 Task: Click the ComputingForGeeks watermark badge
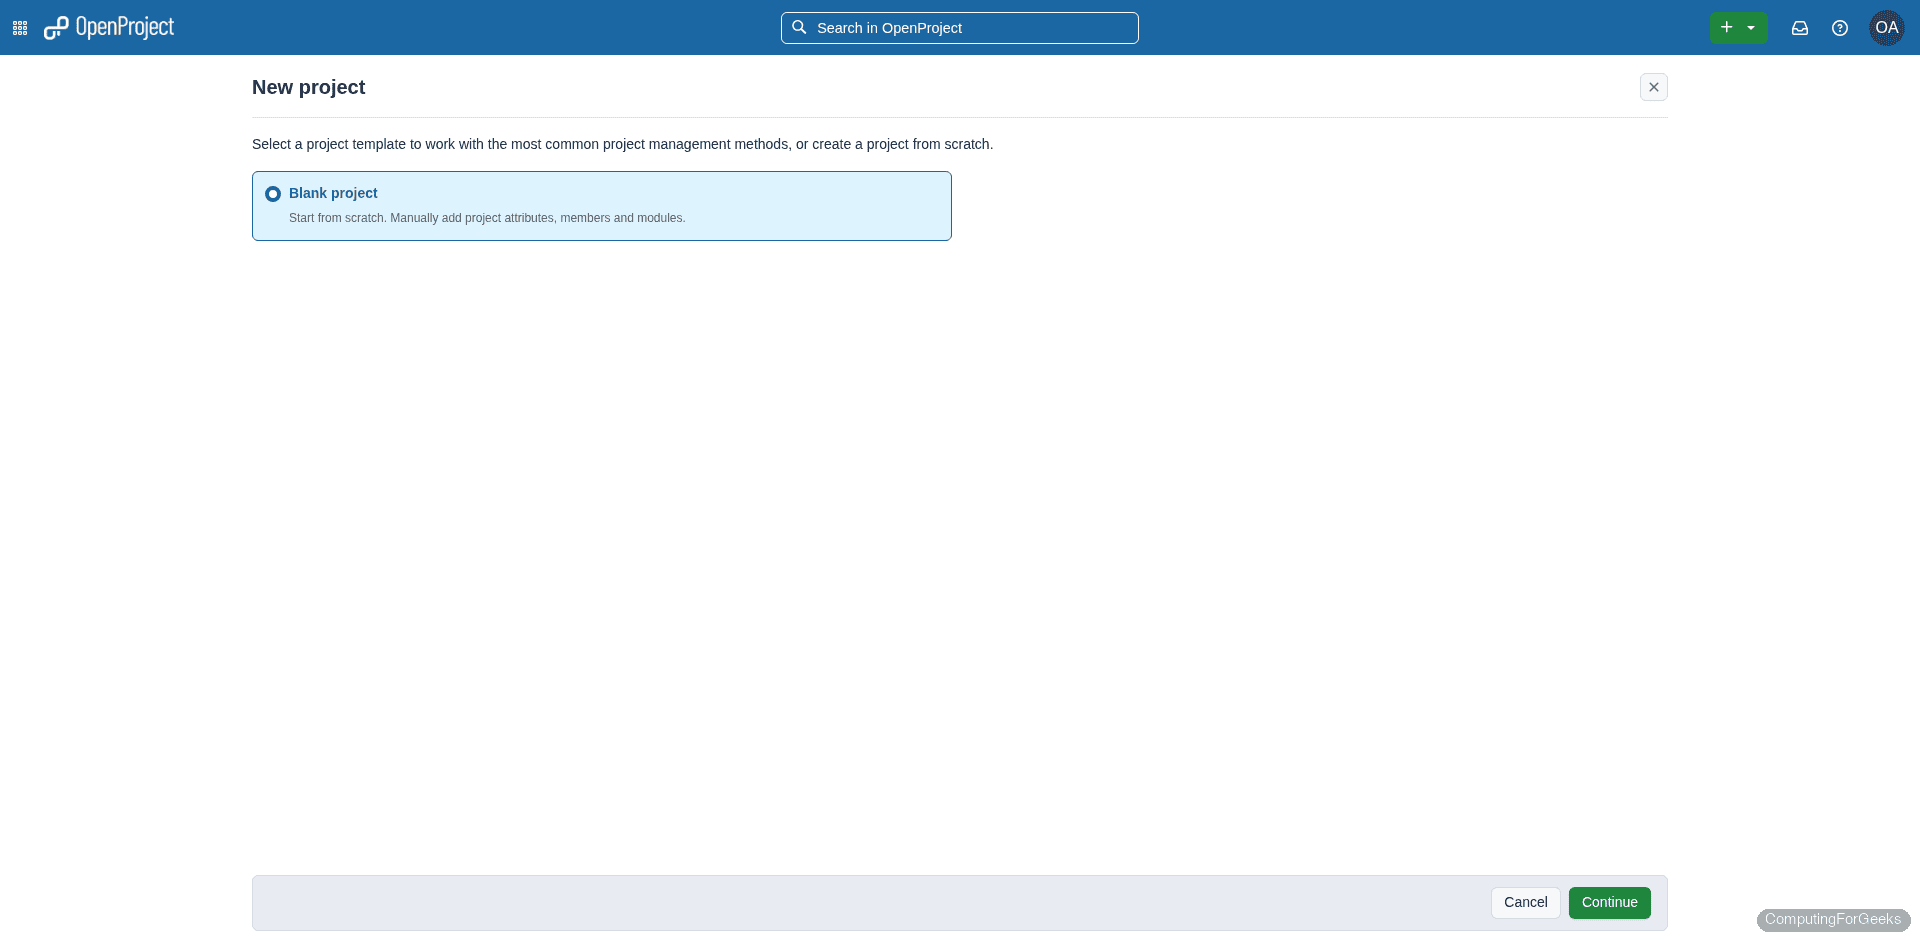[1832, 919]
